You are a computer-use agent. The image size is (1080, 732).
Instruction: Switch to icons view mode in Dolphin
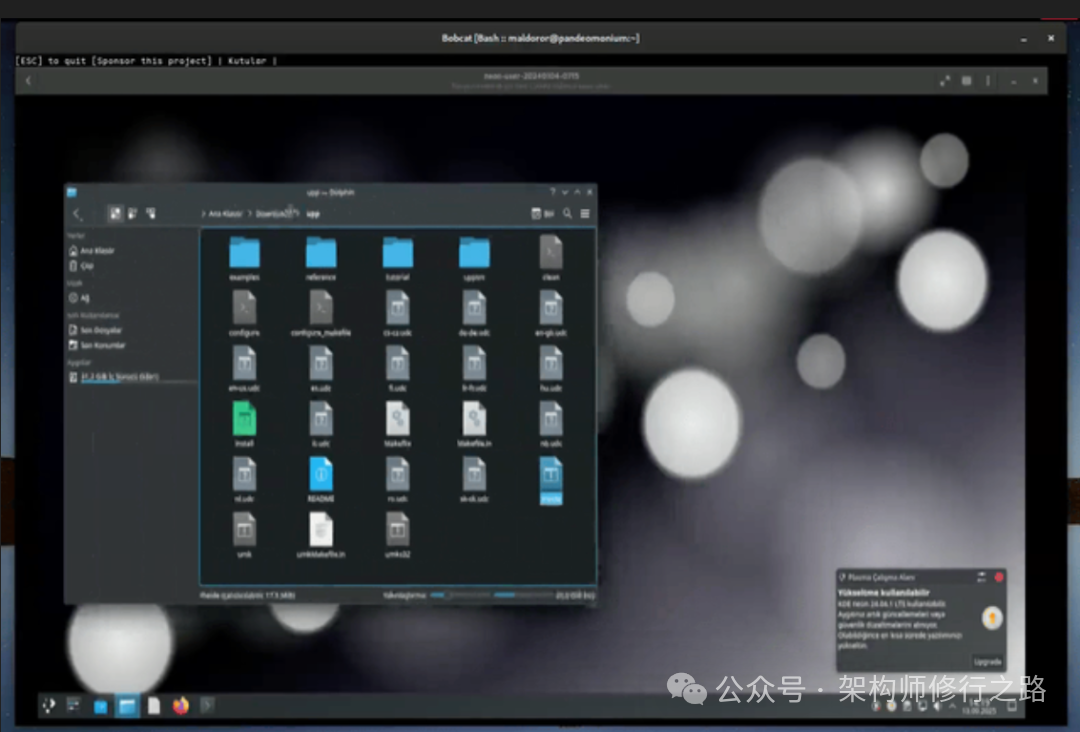pos(116,213)
